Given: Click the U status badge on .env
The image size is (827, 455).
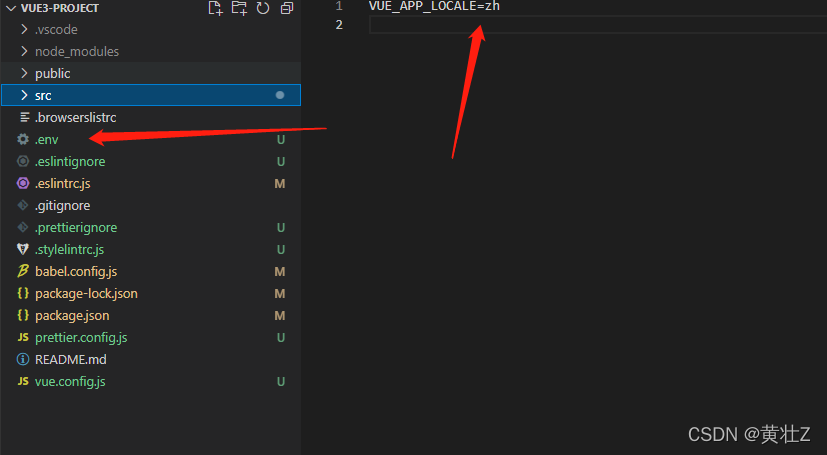Looking at the screenshot, I should [281, 140].
